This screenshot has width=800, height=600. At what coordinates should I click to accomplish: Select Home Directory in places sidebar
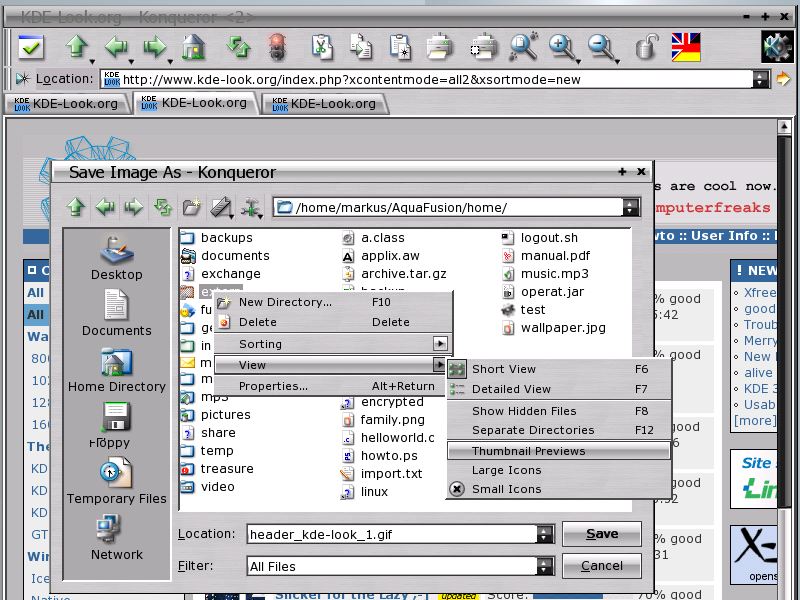point(116,370)
